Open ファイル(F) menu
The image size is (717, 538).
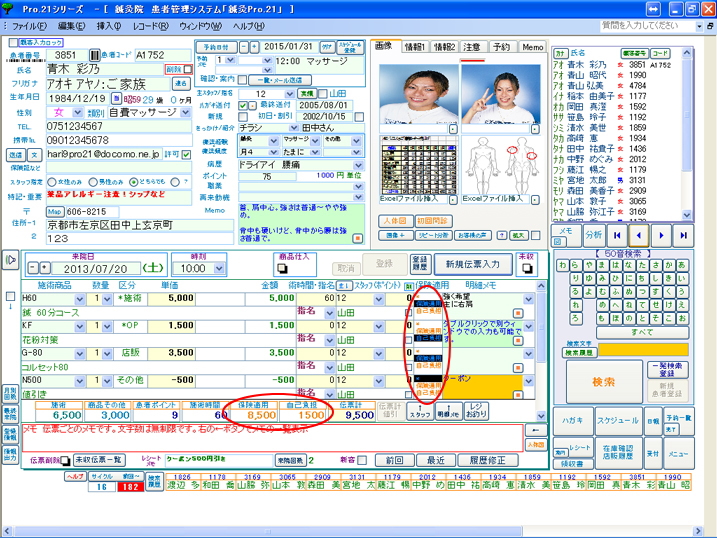[x=29, y=26]
